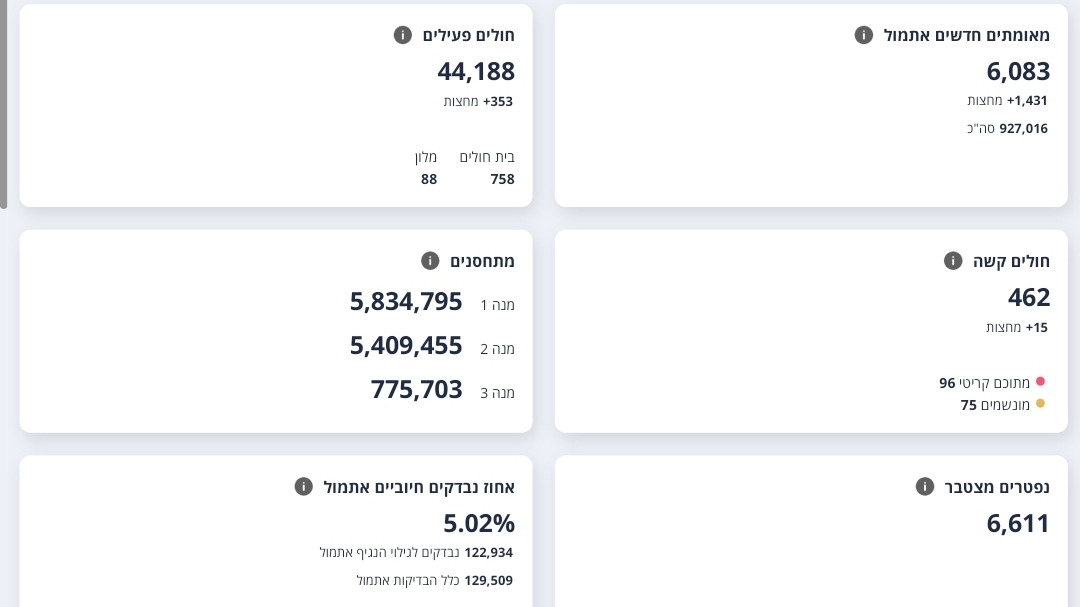Viewport: 1080px width, 607px height.
Task: Click positive test percentage 5.02%
Action: coord(479,523)
